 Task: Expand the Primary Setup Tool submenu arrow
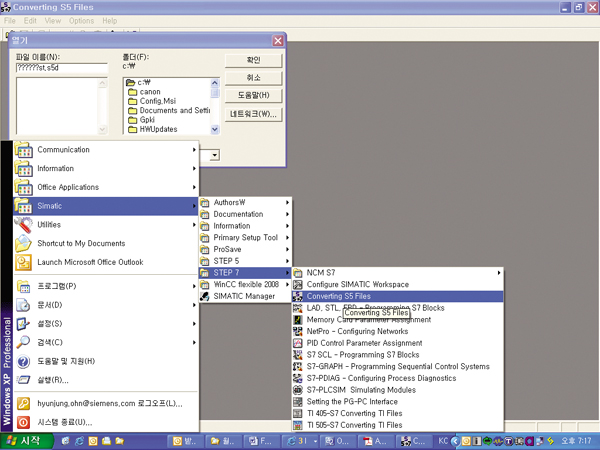pos(287,238)
